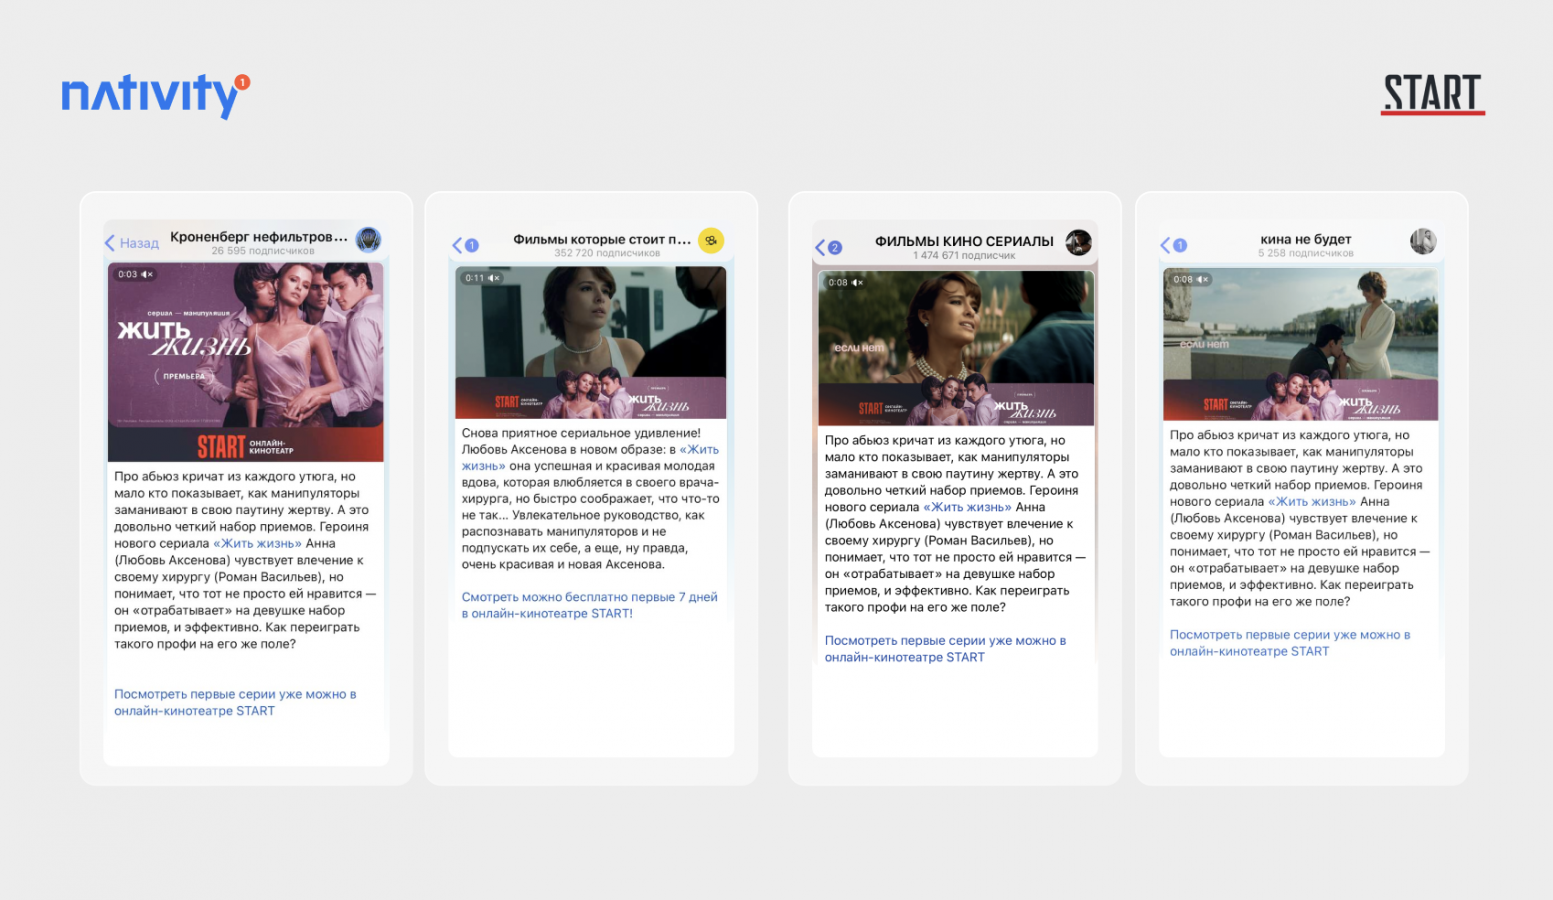Open yellow avatar of Фильмы которые стоит
Image resolution: width=1553 pixels, height=900 pixels.
click(x=711, y=241)
